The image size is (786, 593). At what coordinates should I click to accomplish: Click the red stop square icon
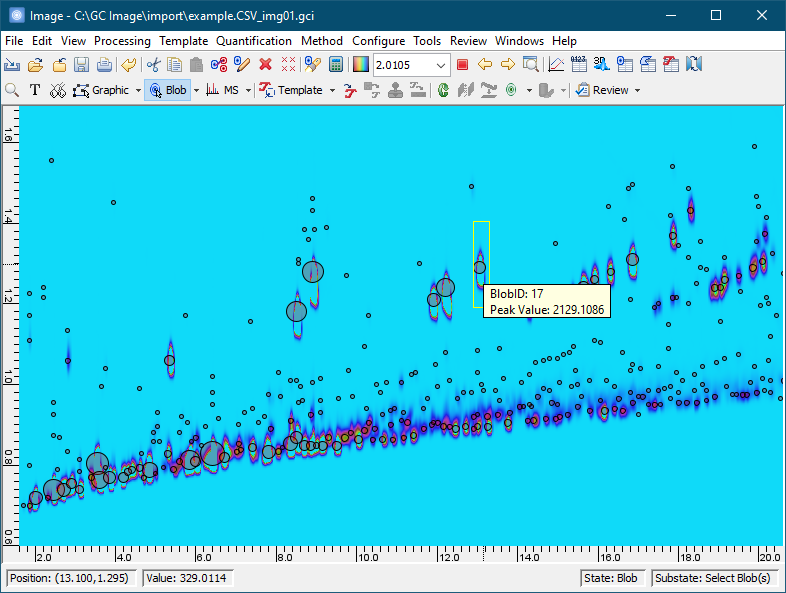tap(462, 65)
